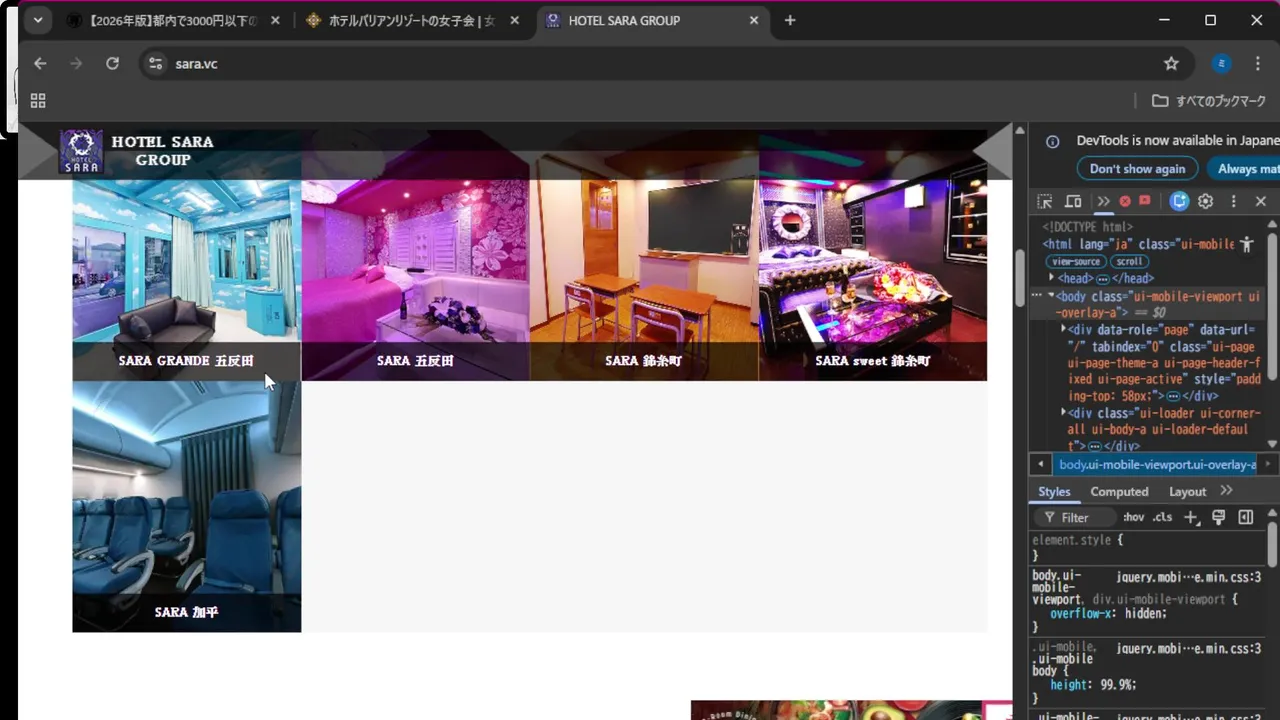The width and height of the screenshot is (1280, 720).
Task: Select the !DOCTYPE html line
Action: 1088,227
